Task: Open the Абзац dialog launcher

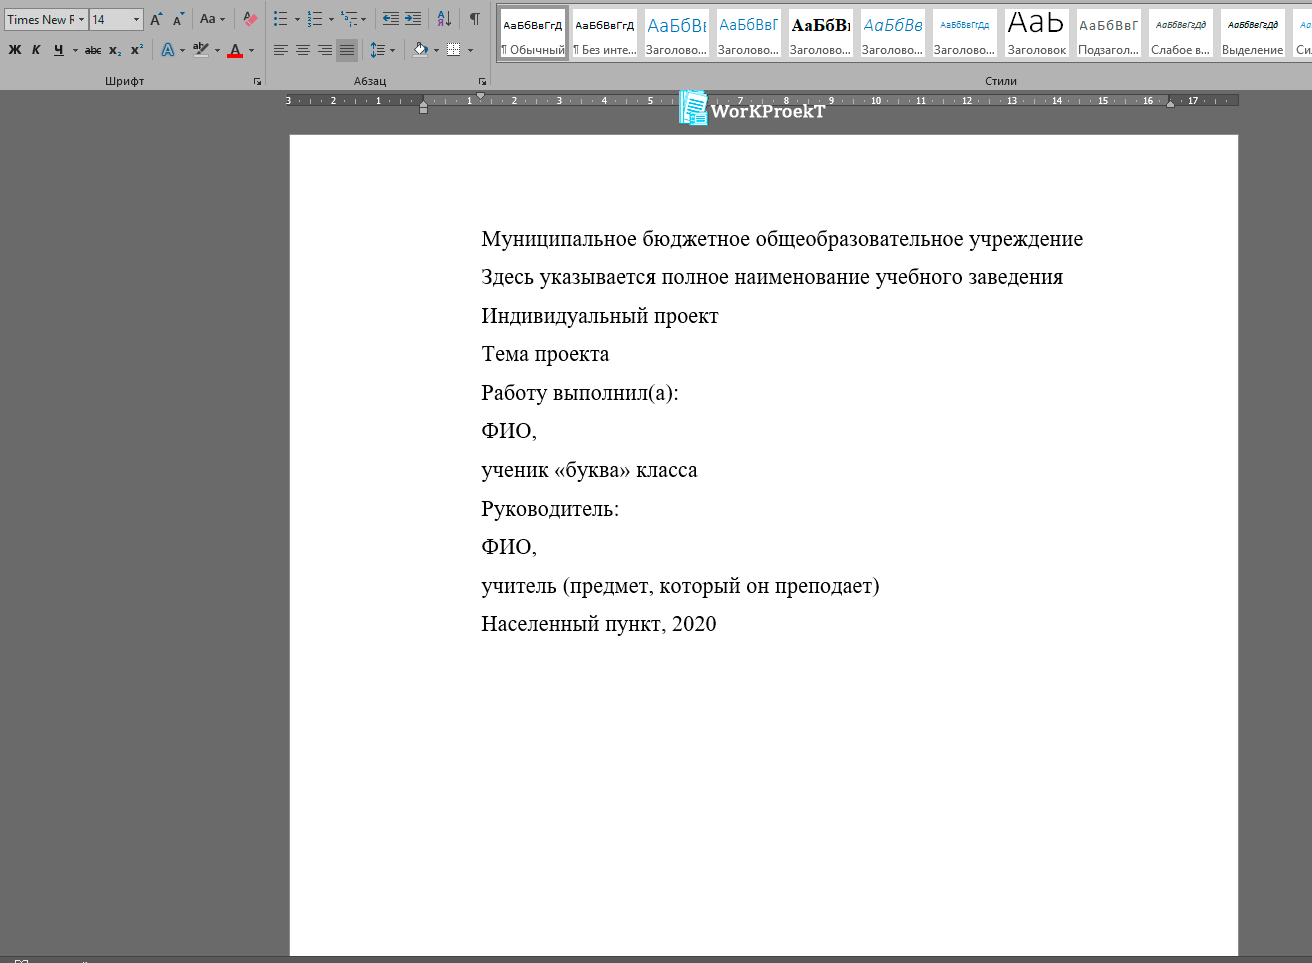Action: 482,81
